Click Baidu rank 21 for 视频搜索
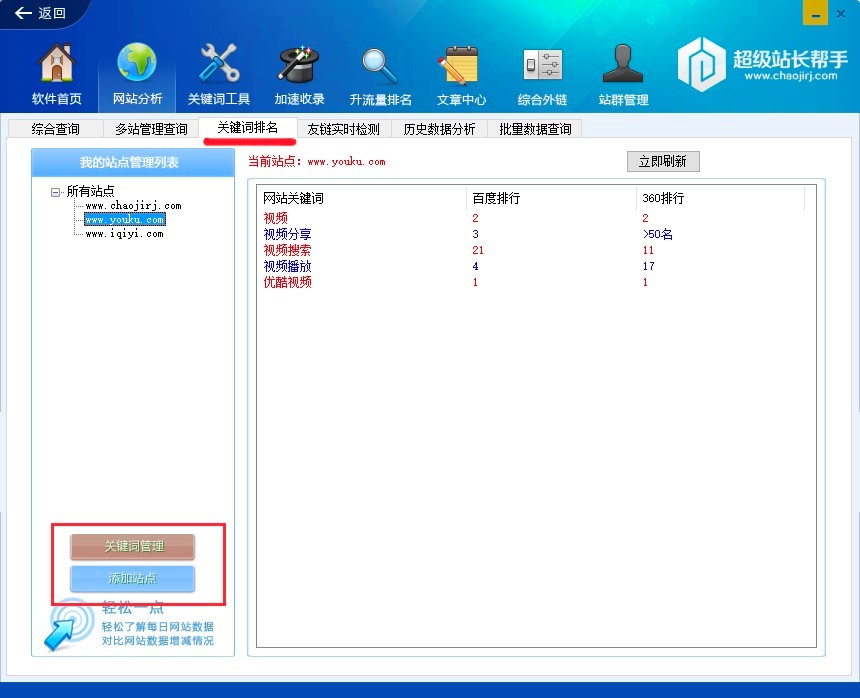 (x=478, y=250)
